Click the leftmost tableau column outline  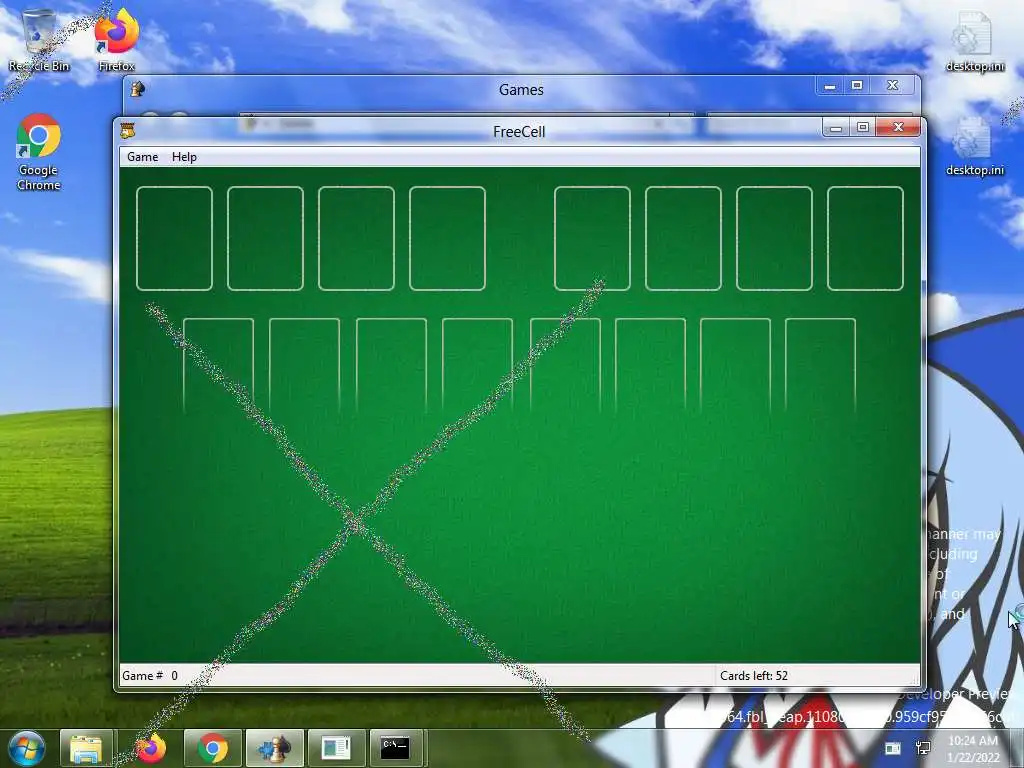point(218,366)
